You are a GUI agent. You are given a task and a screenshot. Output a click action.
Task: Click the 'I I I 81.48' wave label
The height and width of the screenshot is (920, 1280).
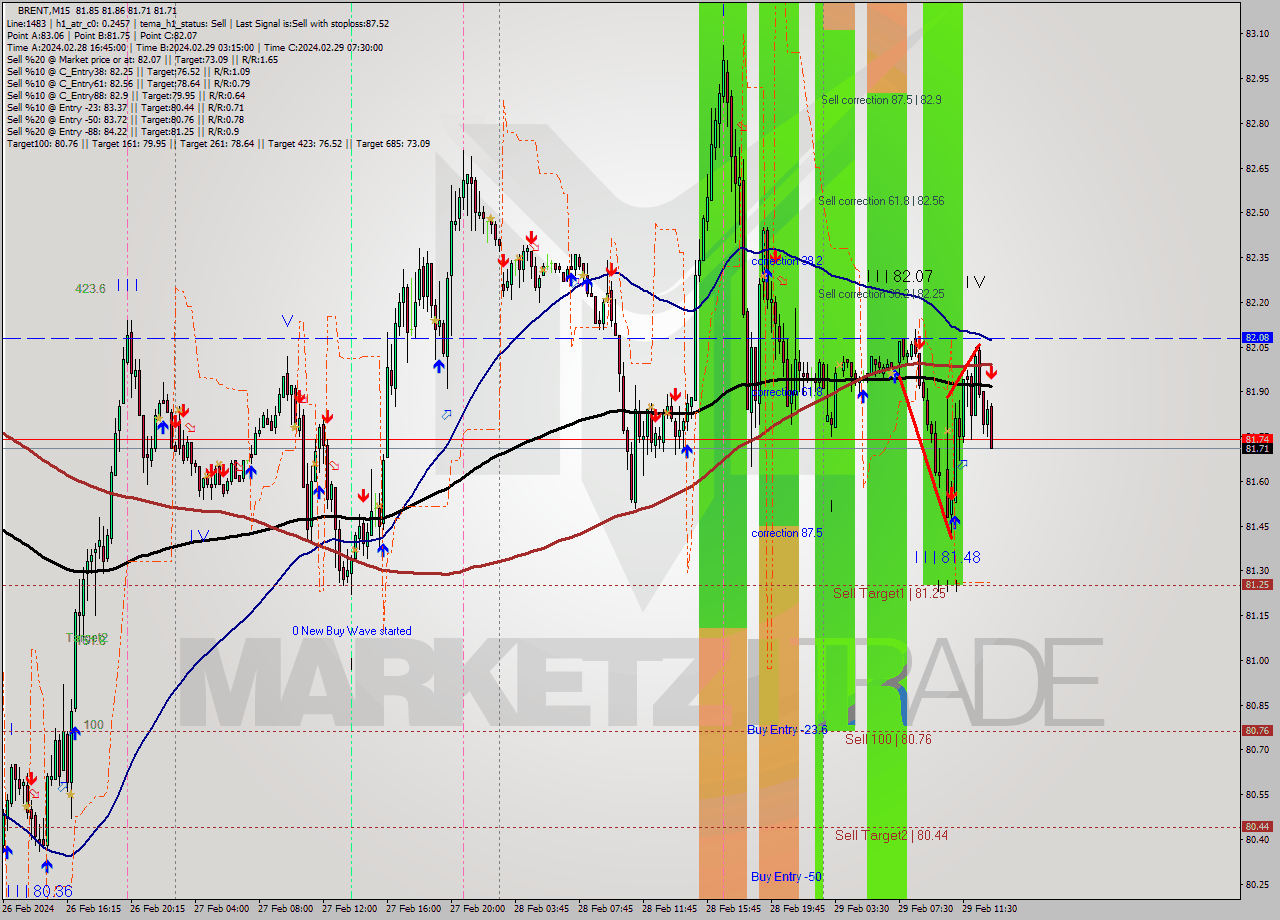(x=947, y=557)
